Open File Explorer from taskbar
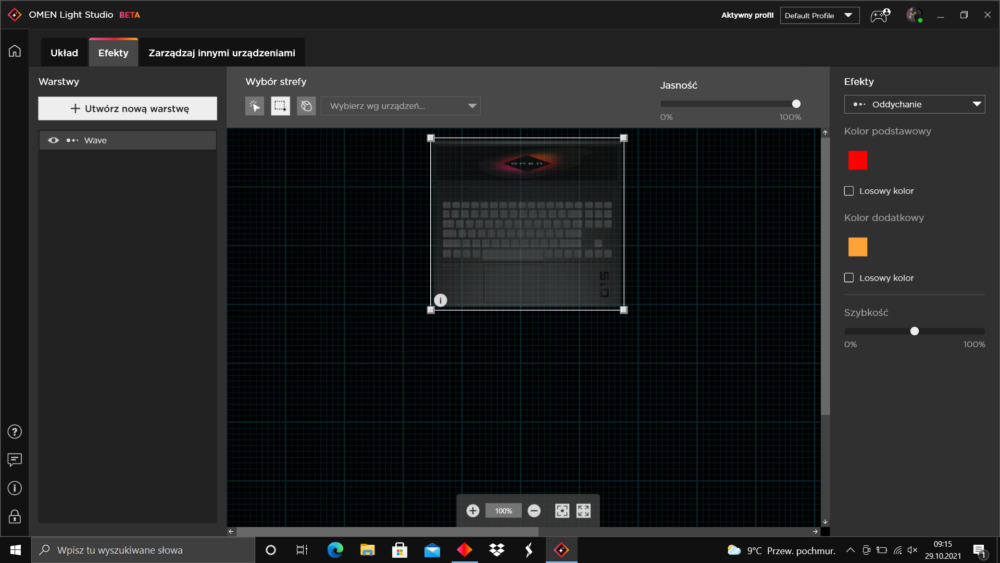1000x563 pixels. point(367,550)
